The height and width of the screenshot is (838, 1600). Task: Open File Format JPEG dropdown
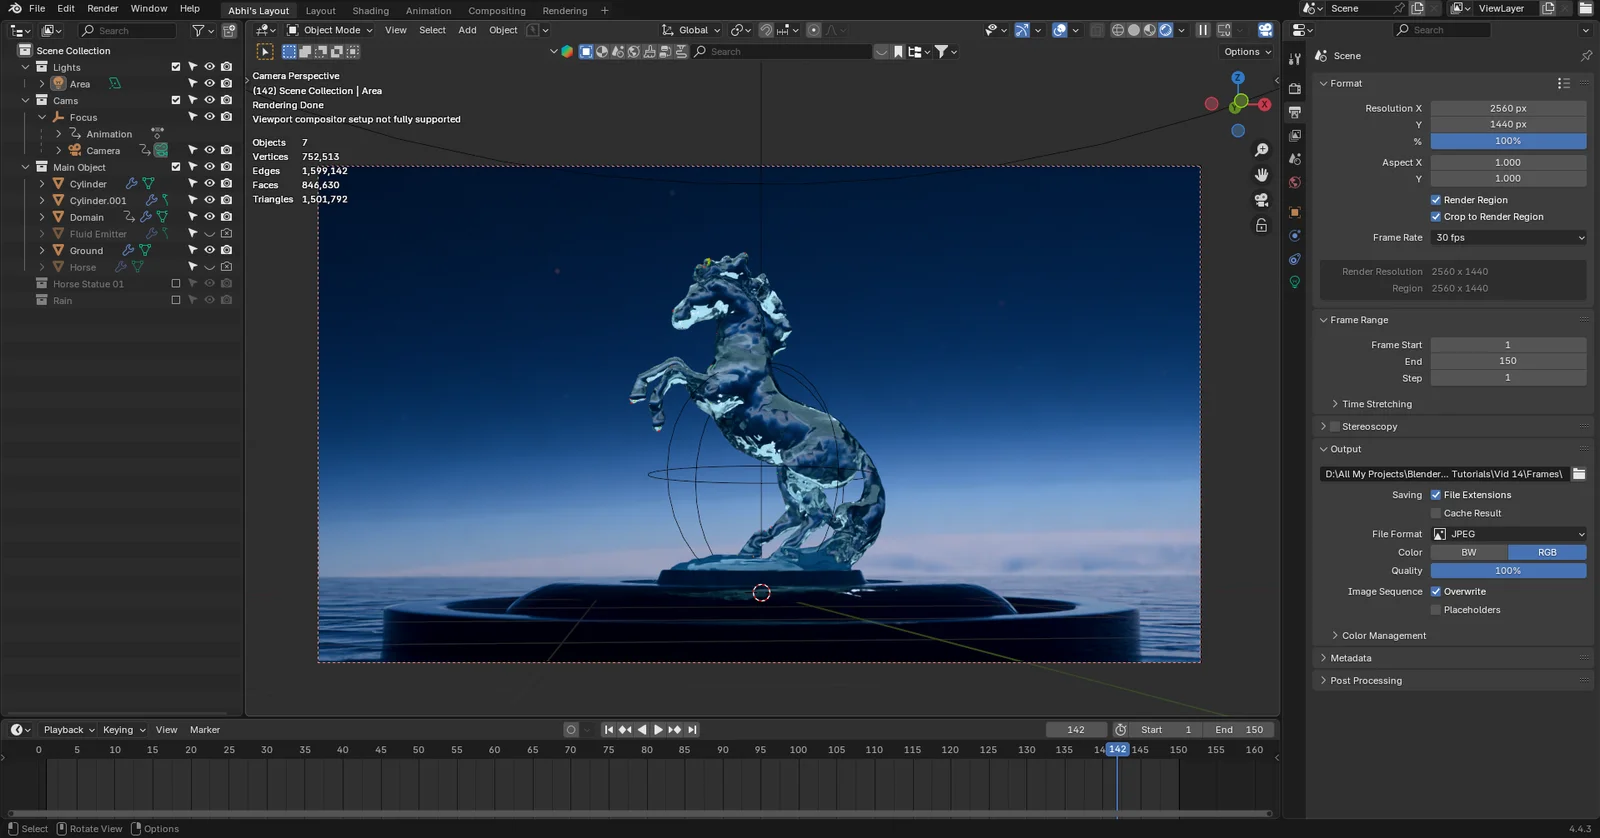click(1509, 534)
